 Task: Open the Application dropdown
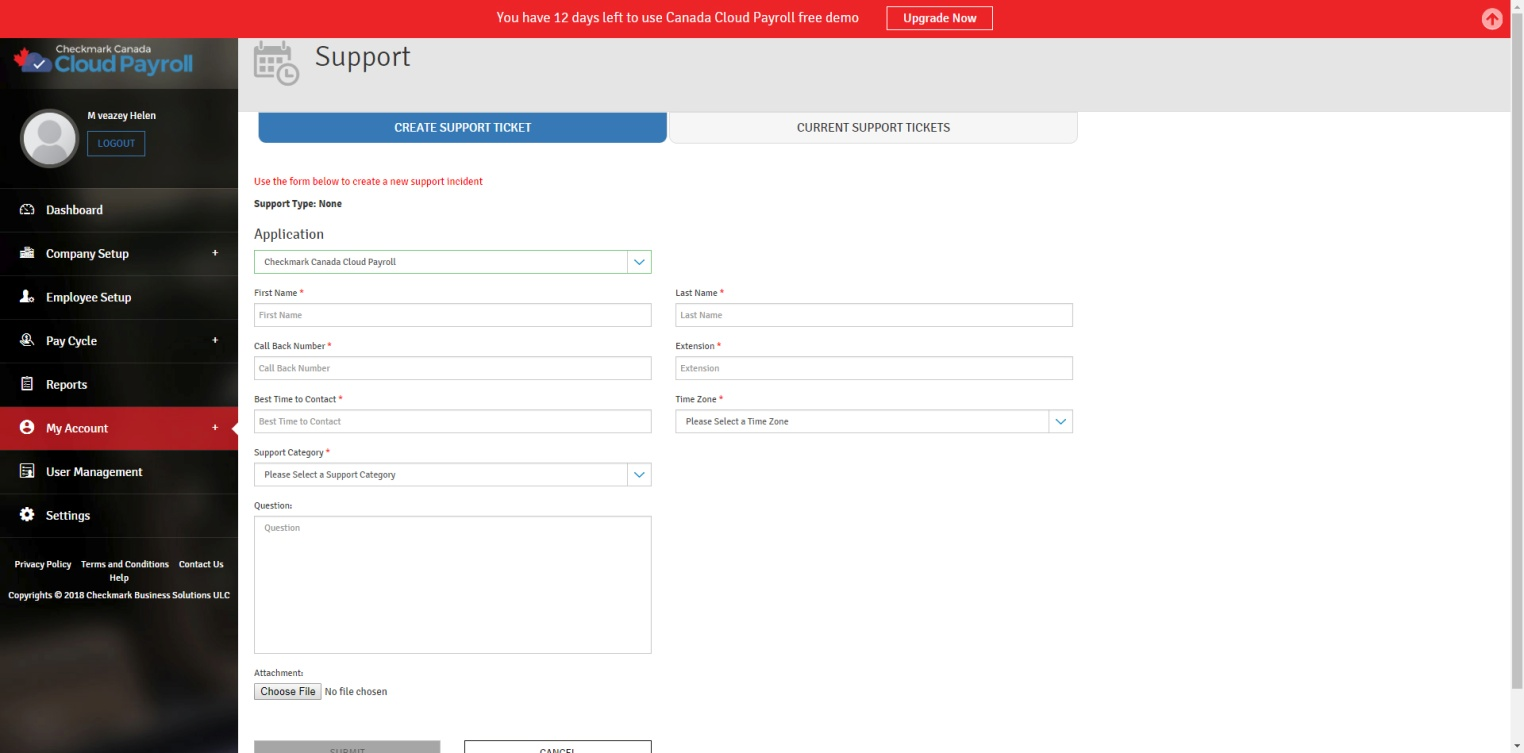coord(452,262)
